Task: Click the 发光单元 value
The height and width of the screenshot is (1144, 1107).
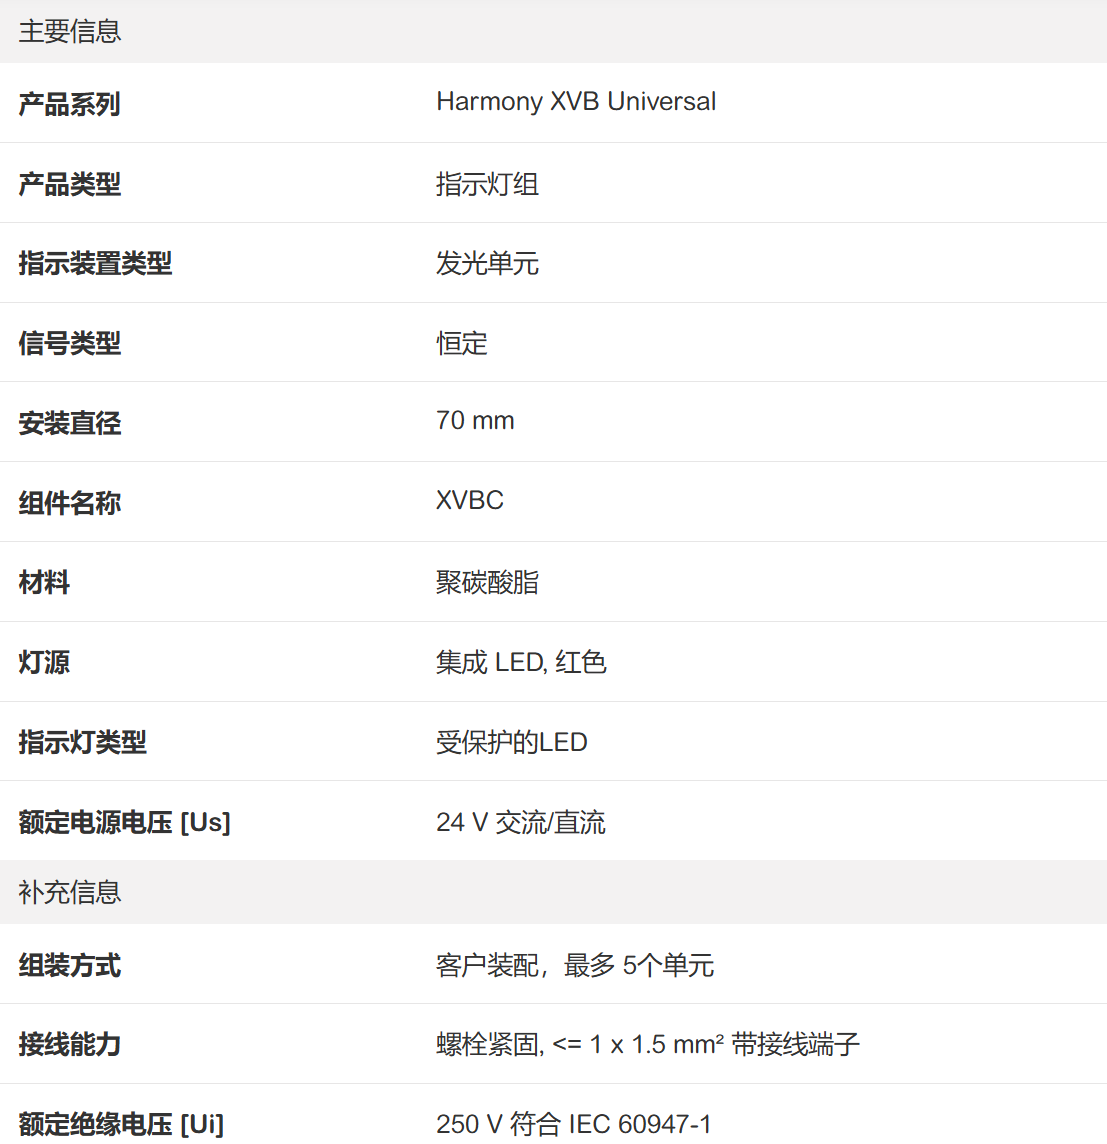Action: click(x=487, y=263)
